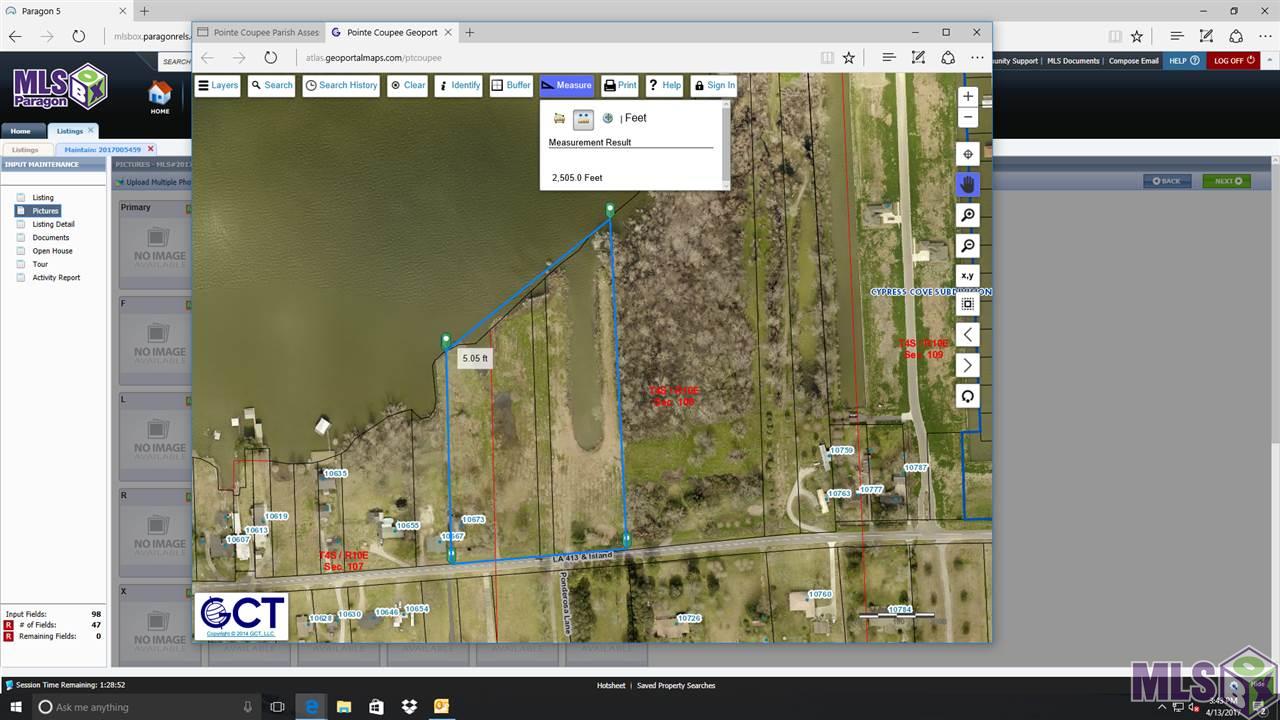The height and width of the screenshot is (720, 1280).
Task: Refresh map with circular arrow tool
Action: point(967,396)
